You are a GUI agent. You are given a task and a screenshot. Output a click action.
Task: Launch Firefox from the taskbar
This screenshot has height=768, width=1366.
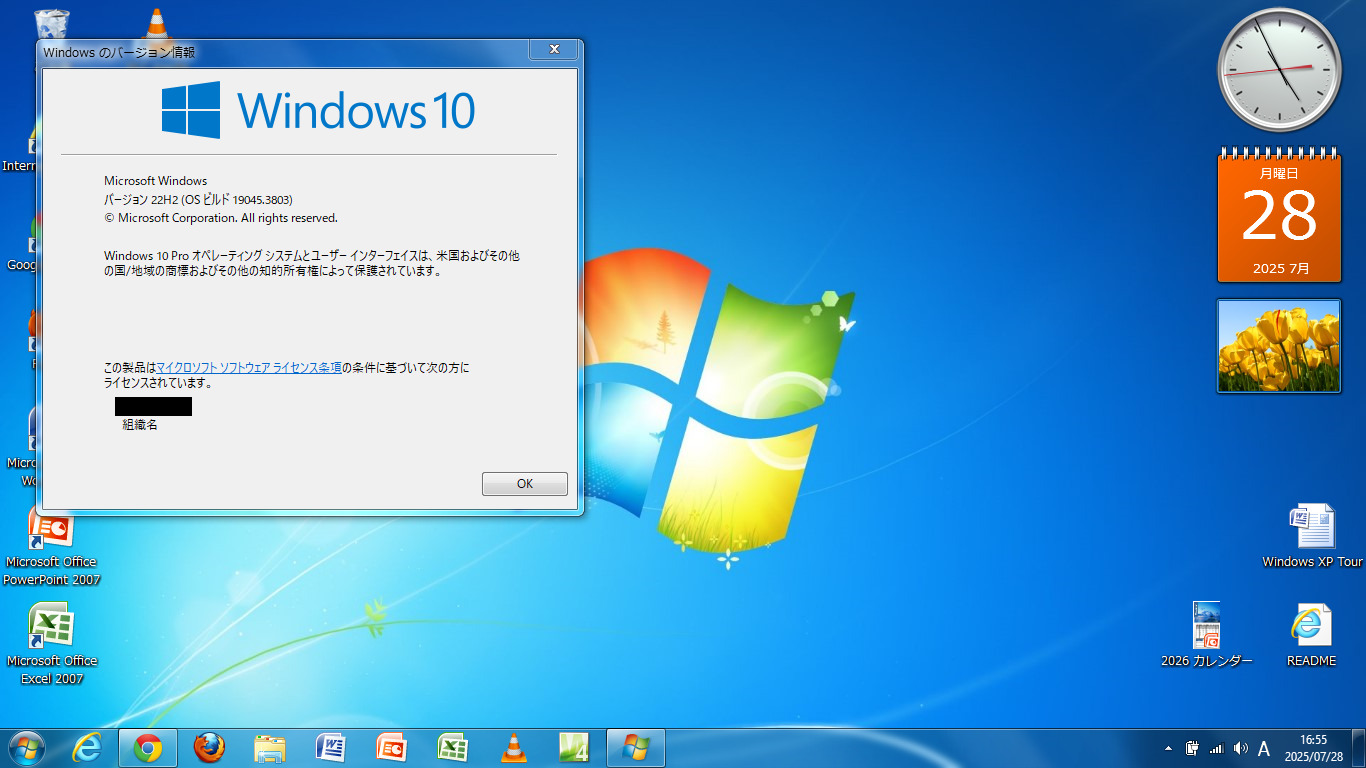209,748
